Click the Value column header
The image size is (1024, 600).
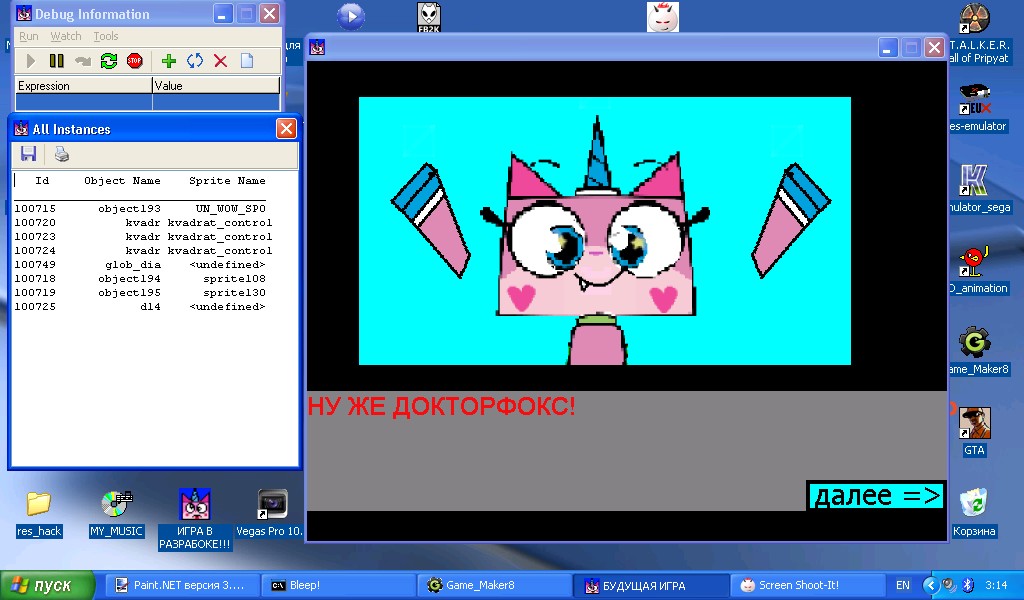pyautogui.click(x=216, y=86)
